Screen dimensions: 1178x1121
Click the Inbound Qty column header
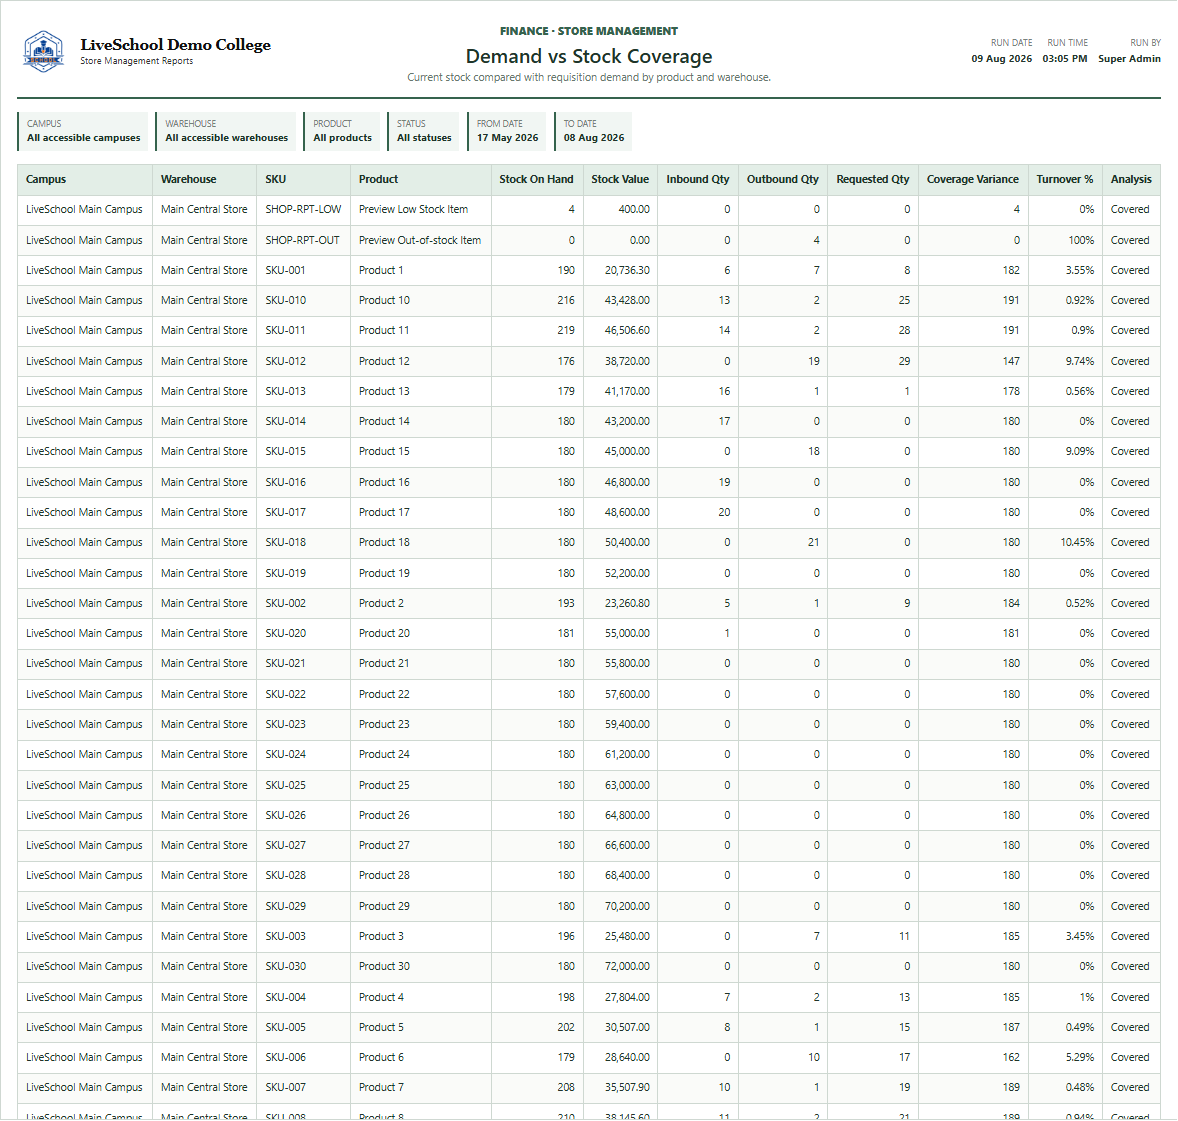coord(698,180)
